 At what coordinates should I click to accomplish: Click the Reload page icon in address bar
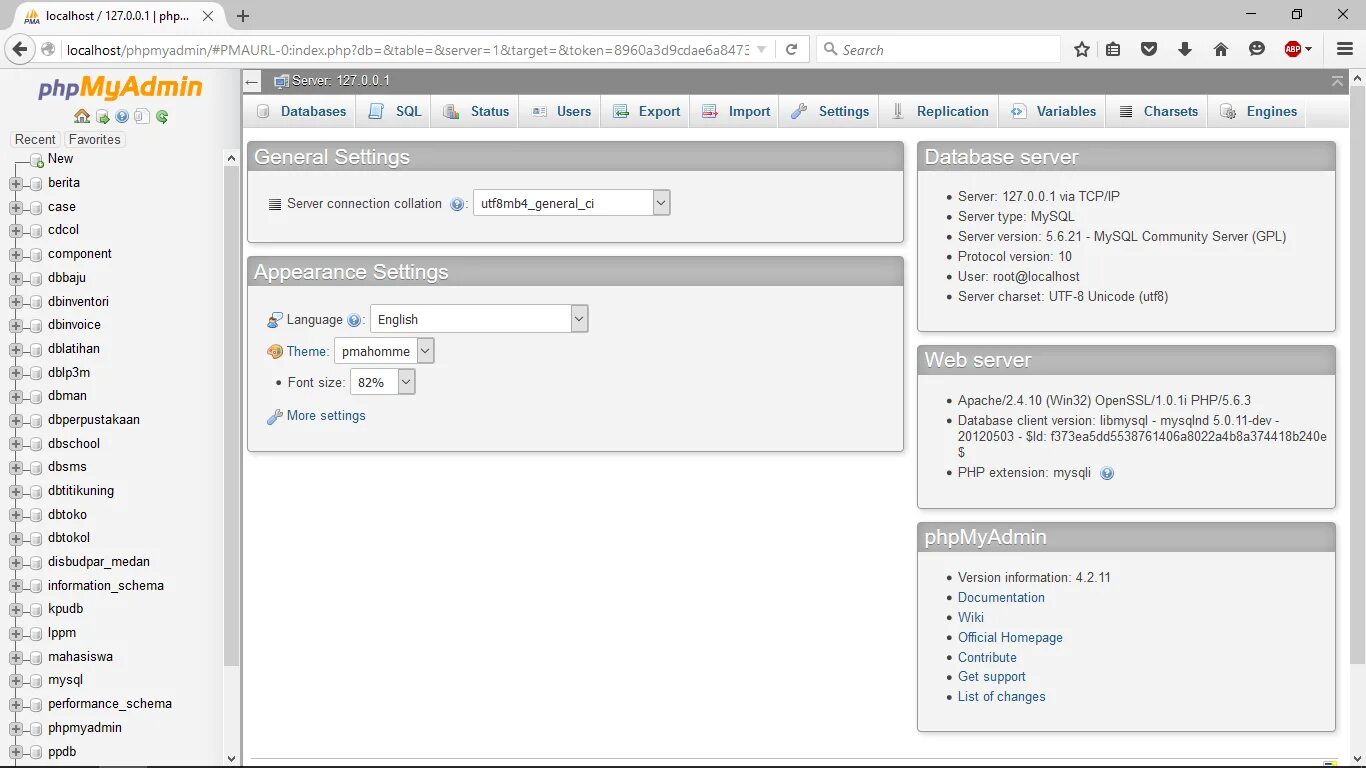(791, 49)
